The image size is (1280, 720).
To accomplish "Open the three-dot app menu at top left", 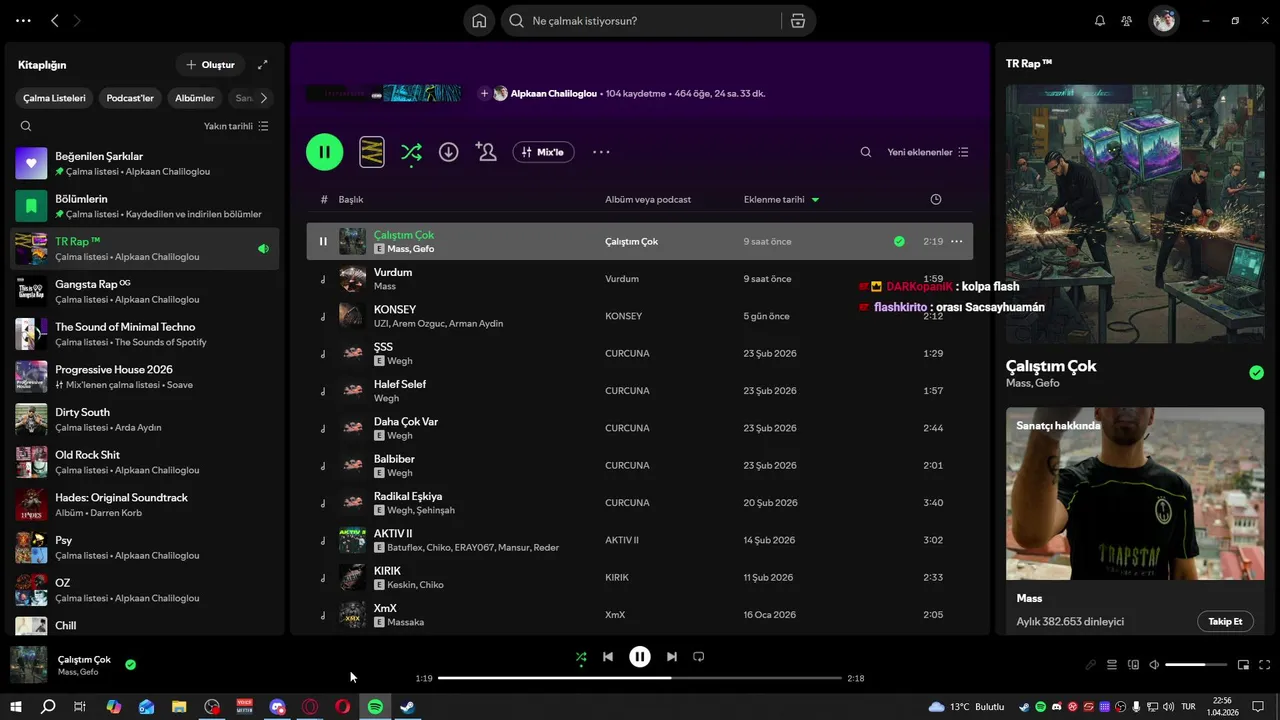I will tap(23, 20).
